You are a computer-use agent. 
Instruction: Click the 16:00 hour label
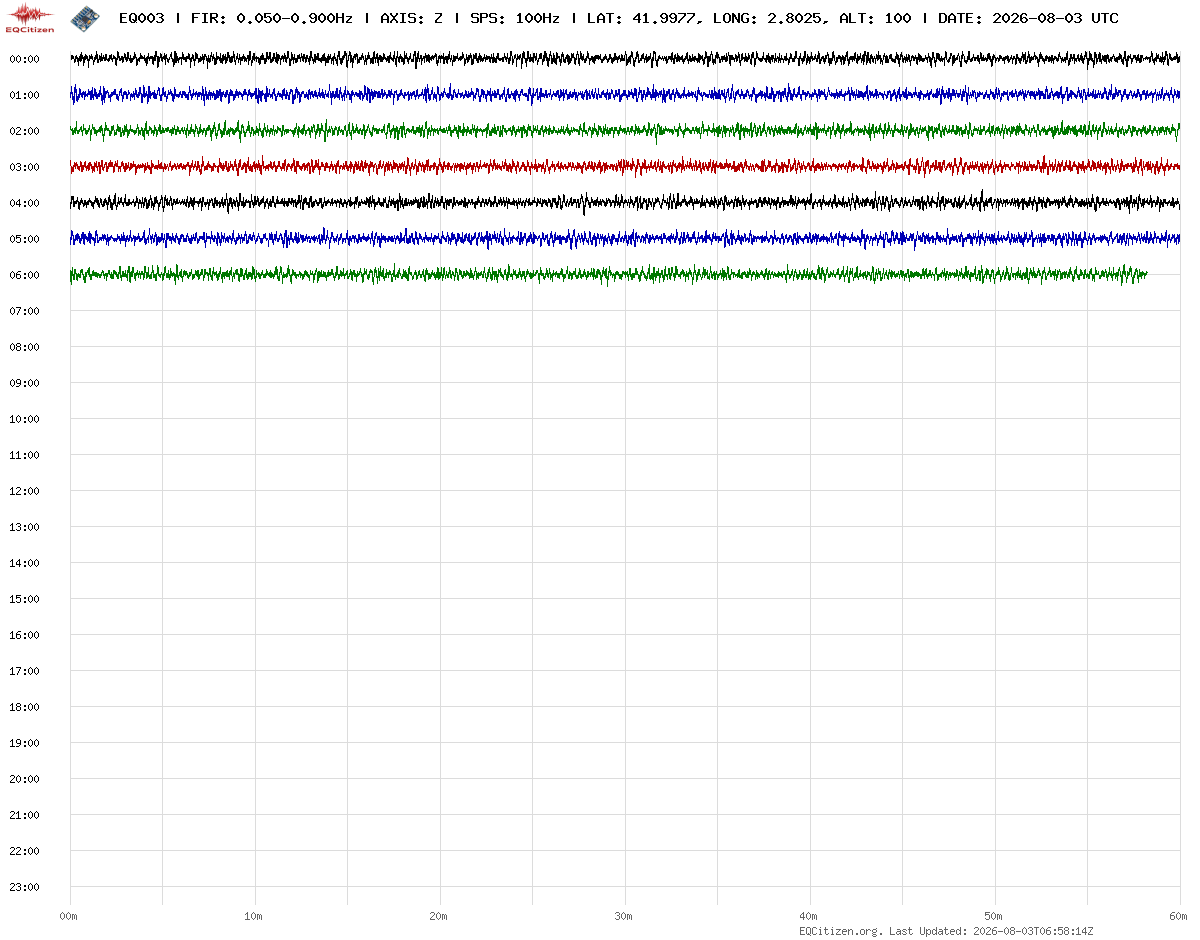[24, 635]
